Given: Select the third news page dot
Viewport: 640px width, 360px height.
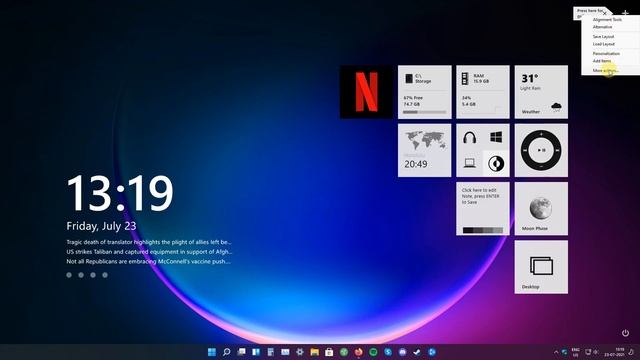Looking at the screenshot, I should (93, 275).
